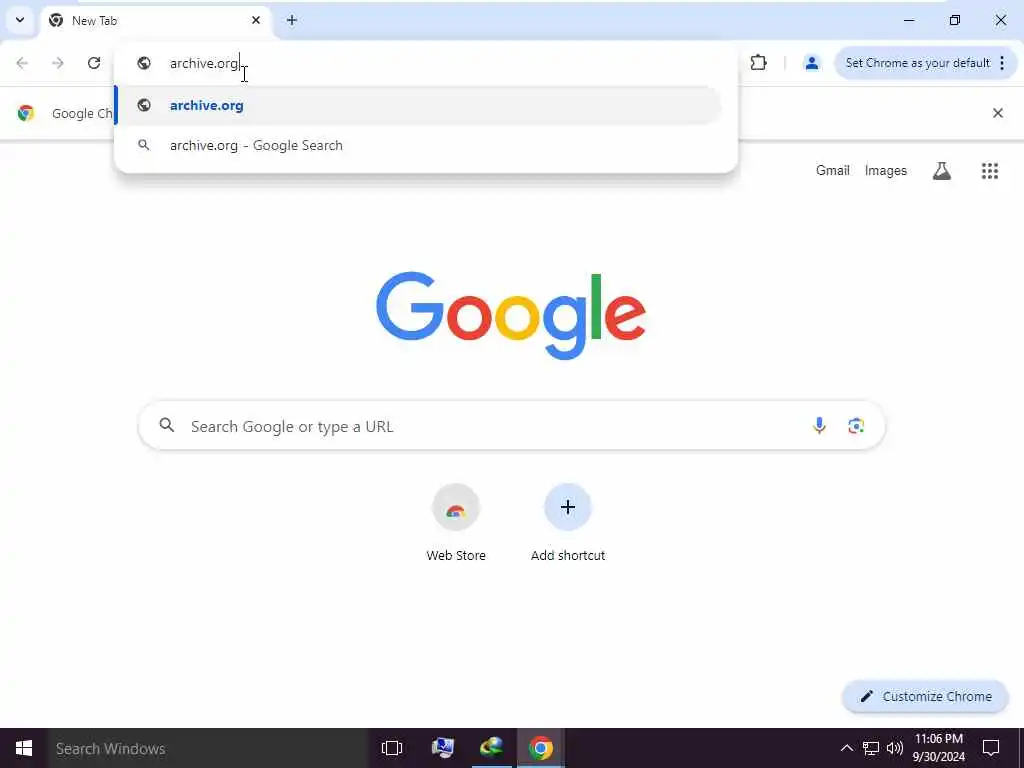Open Search Labs flask icon

click(x=942, y=171)
